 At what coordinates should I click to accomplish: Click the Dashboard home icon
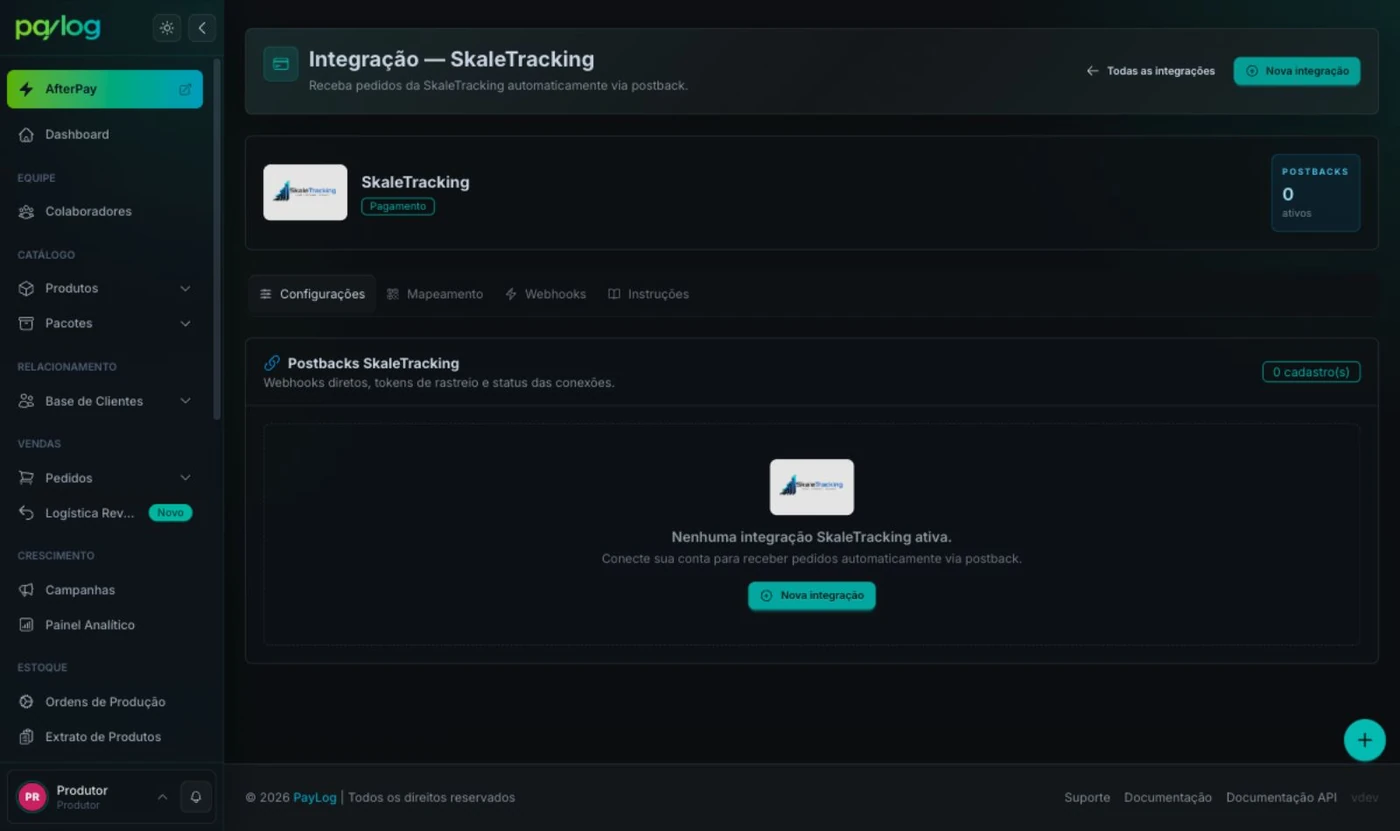tap(26, 134)
